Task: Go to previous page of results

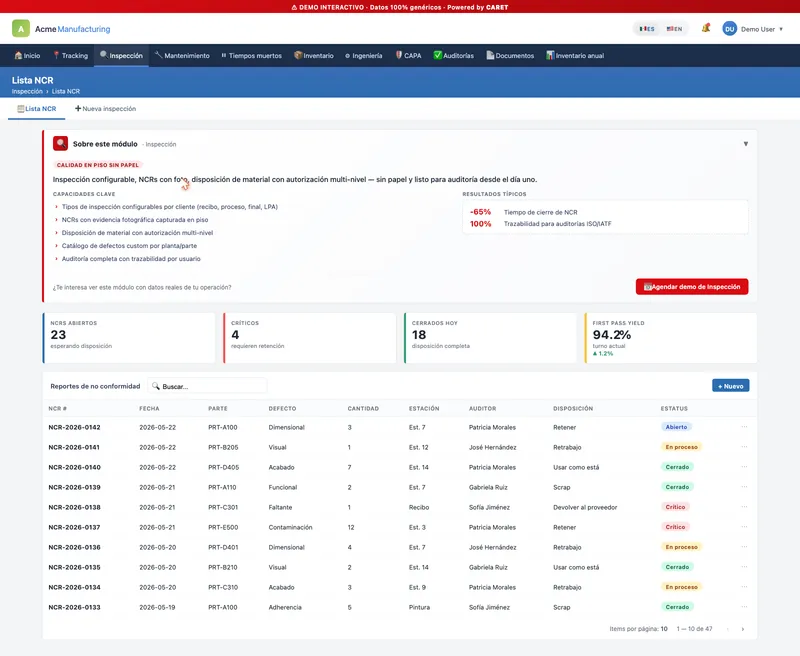Action: point(728,629)
